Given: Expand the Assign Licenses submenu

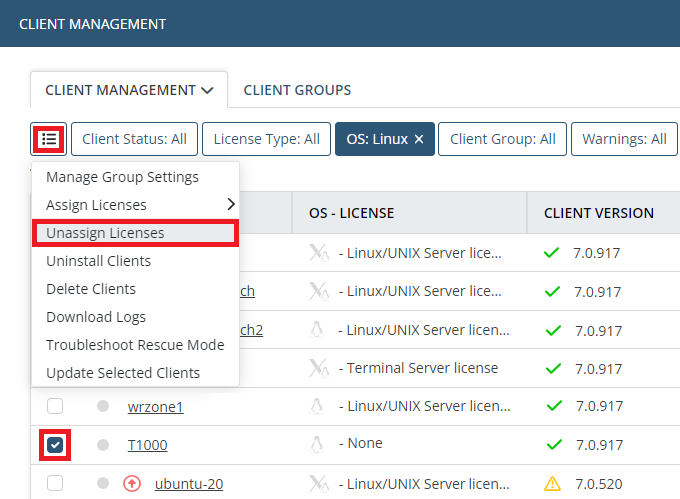Looking at the screenshot, I should (x=135, y=205).
